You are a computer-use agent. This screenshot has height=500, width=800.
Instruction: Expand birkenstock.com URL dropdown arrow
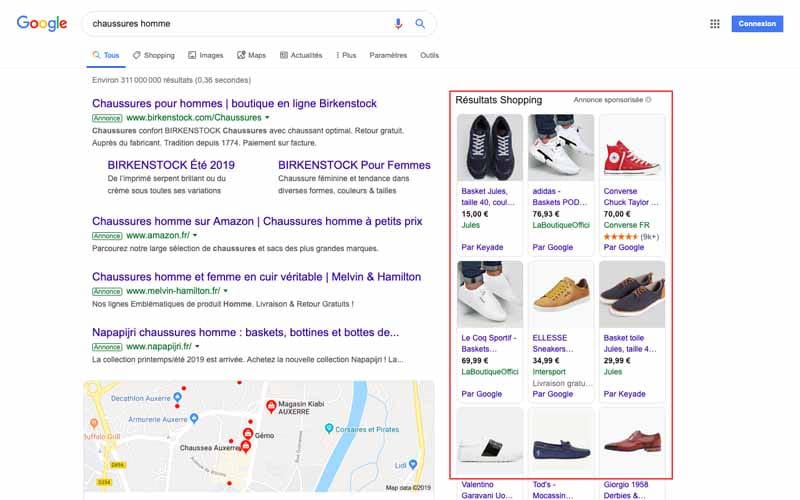point(267,117)
